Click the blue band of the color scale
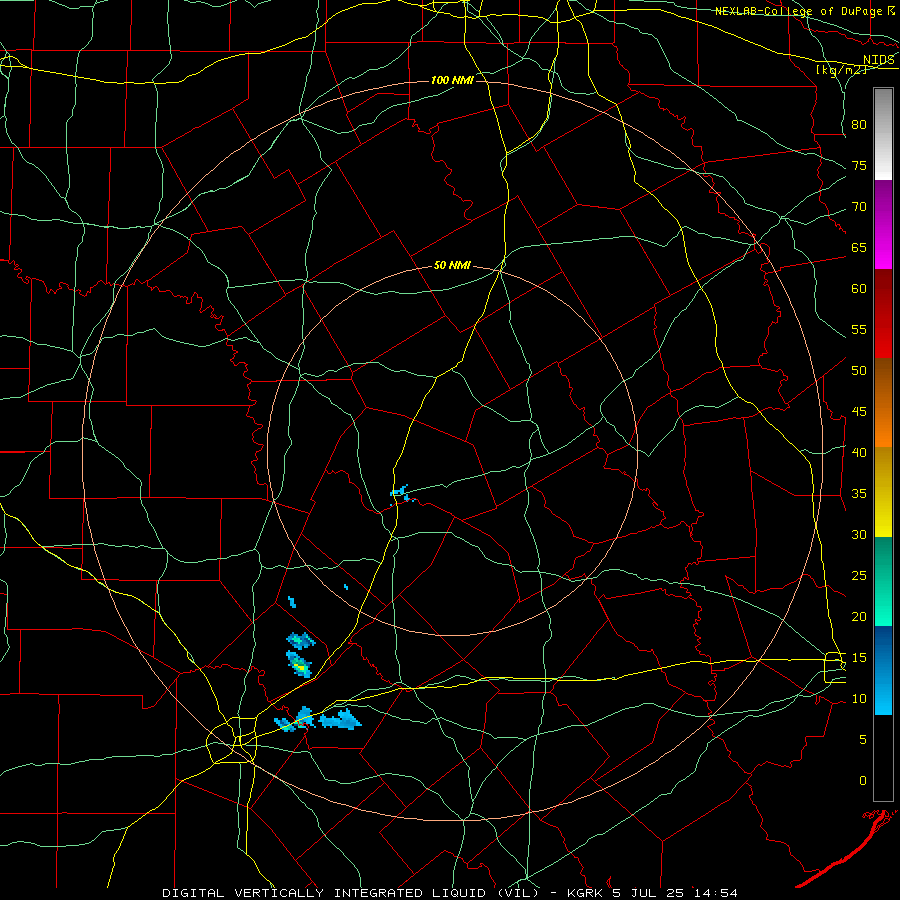Image resolution: width=900 pixels, height=900 pixels. (883, 670)
